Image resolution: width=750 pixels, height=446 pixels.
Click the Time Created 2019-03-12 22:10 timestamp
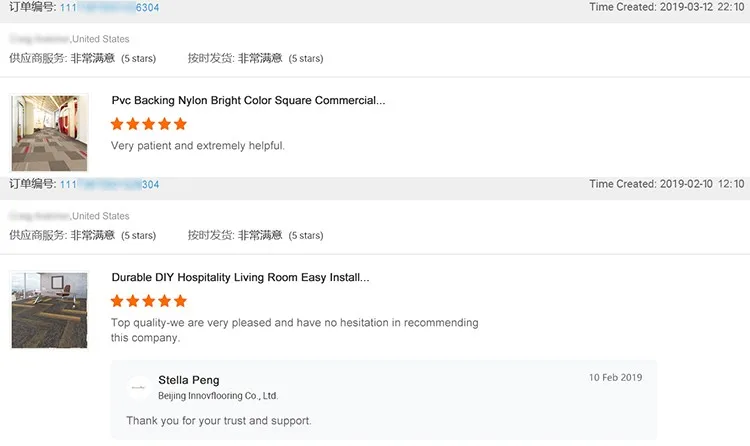point(666,8)
